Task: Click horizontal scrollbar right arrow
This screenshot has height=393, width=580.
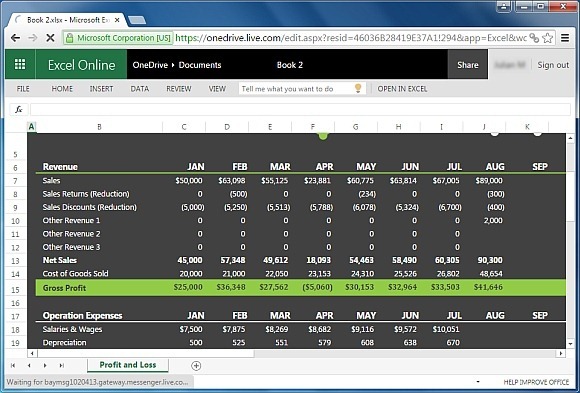Action: (561, 353)
